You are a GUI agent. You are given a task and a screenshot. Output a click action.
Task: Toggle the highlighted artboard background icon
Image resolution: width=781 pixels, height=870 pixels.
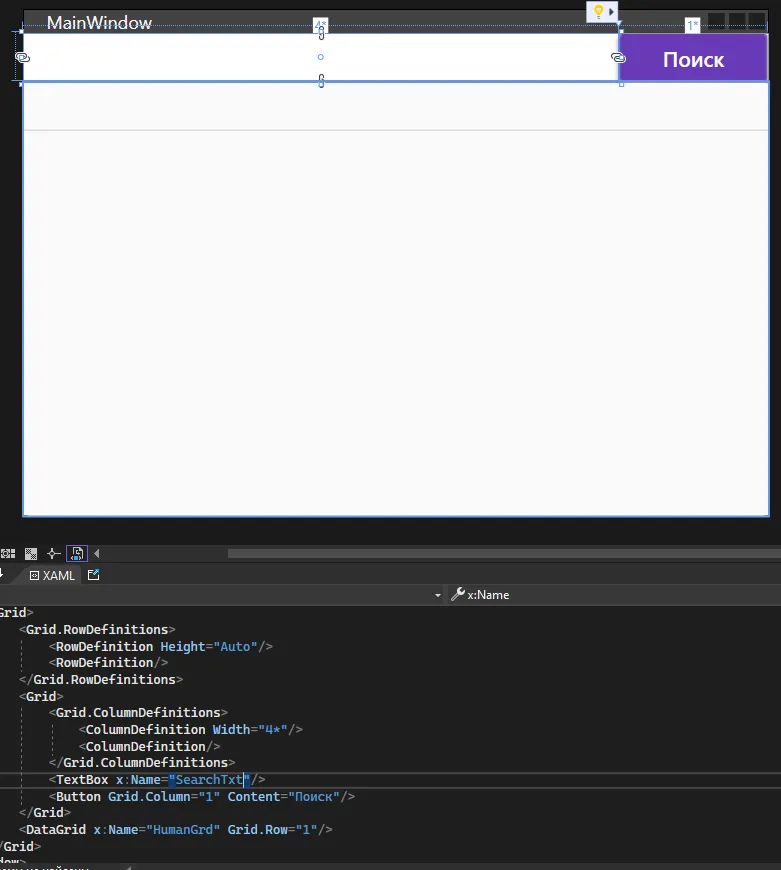[x=77, y=553]
